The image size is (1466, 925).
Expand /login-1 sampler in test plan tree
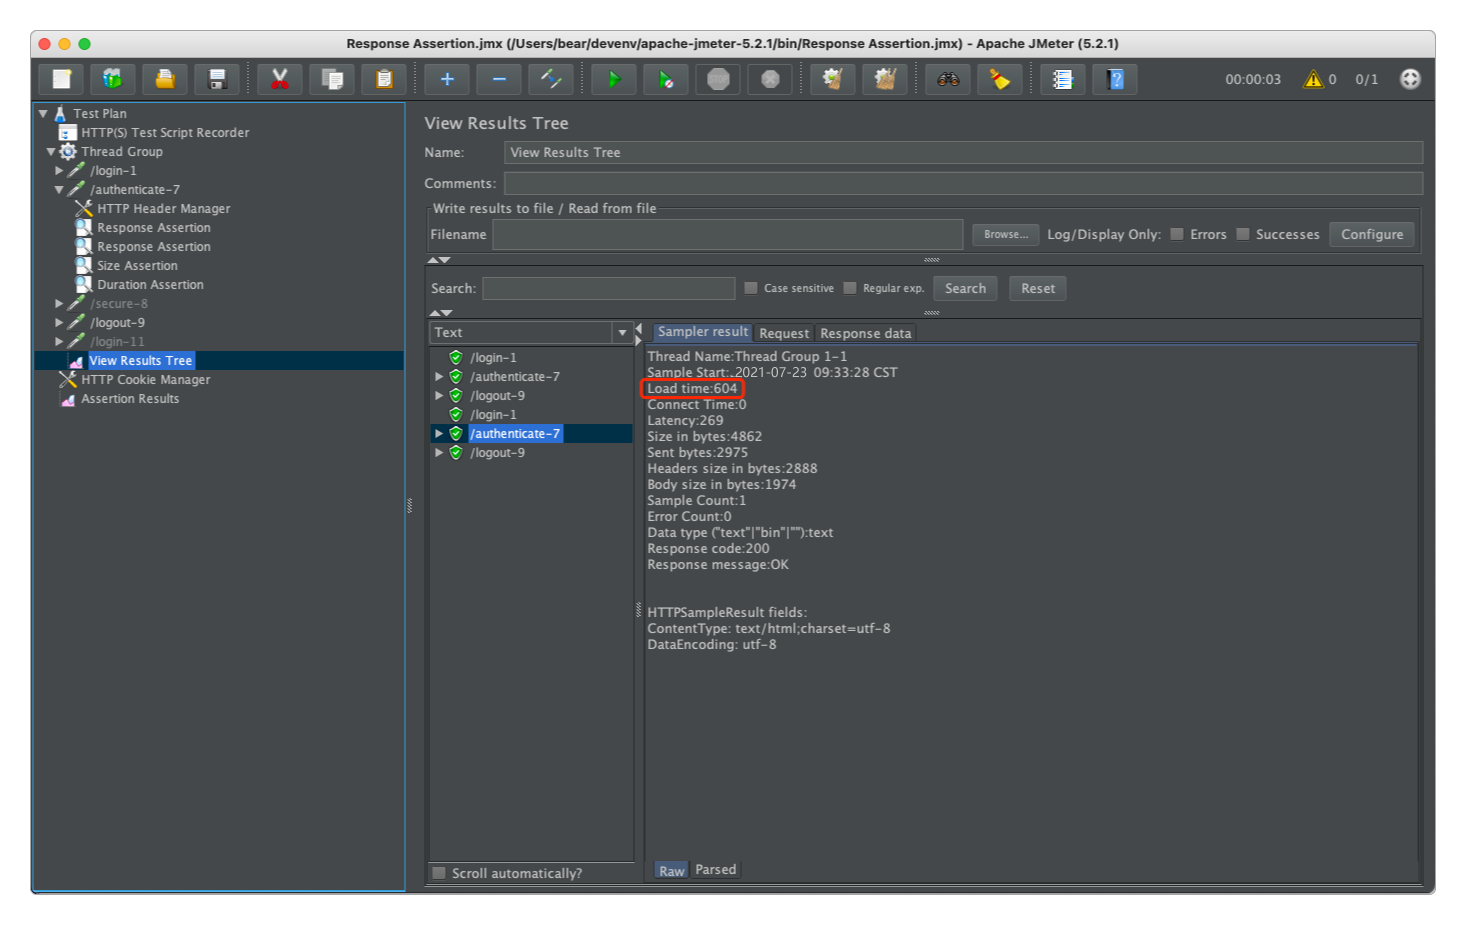pos(59,171)
